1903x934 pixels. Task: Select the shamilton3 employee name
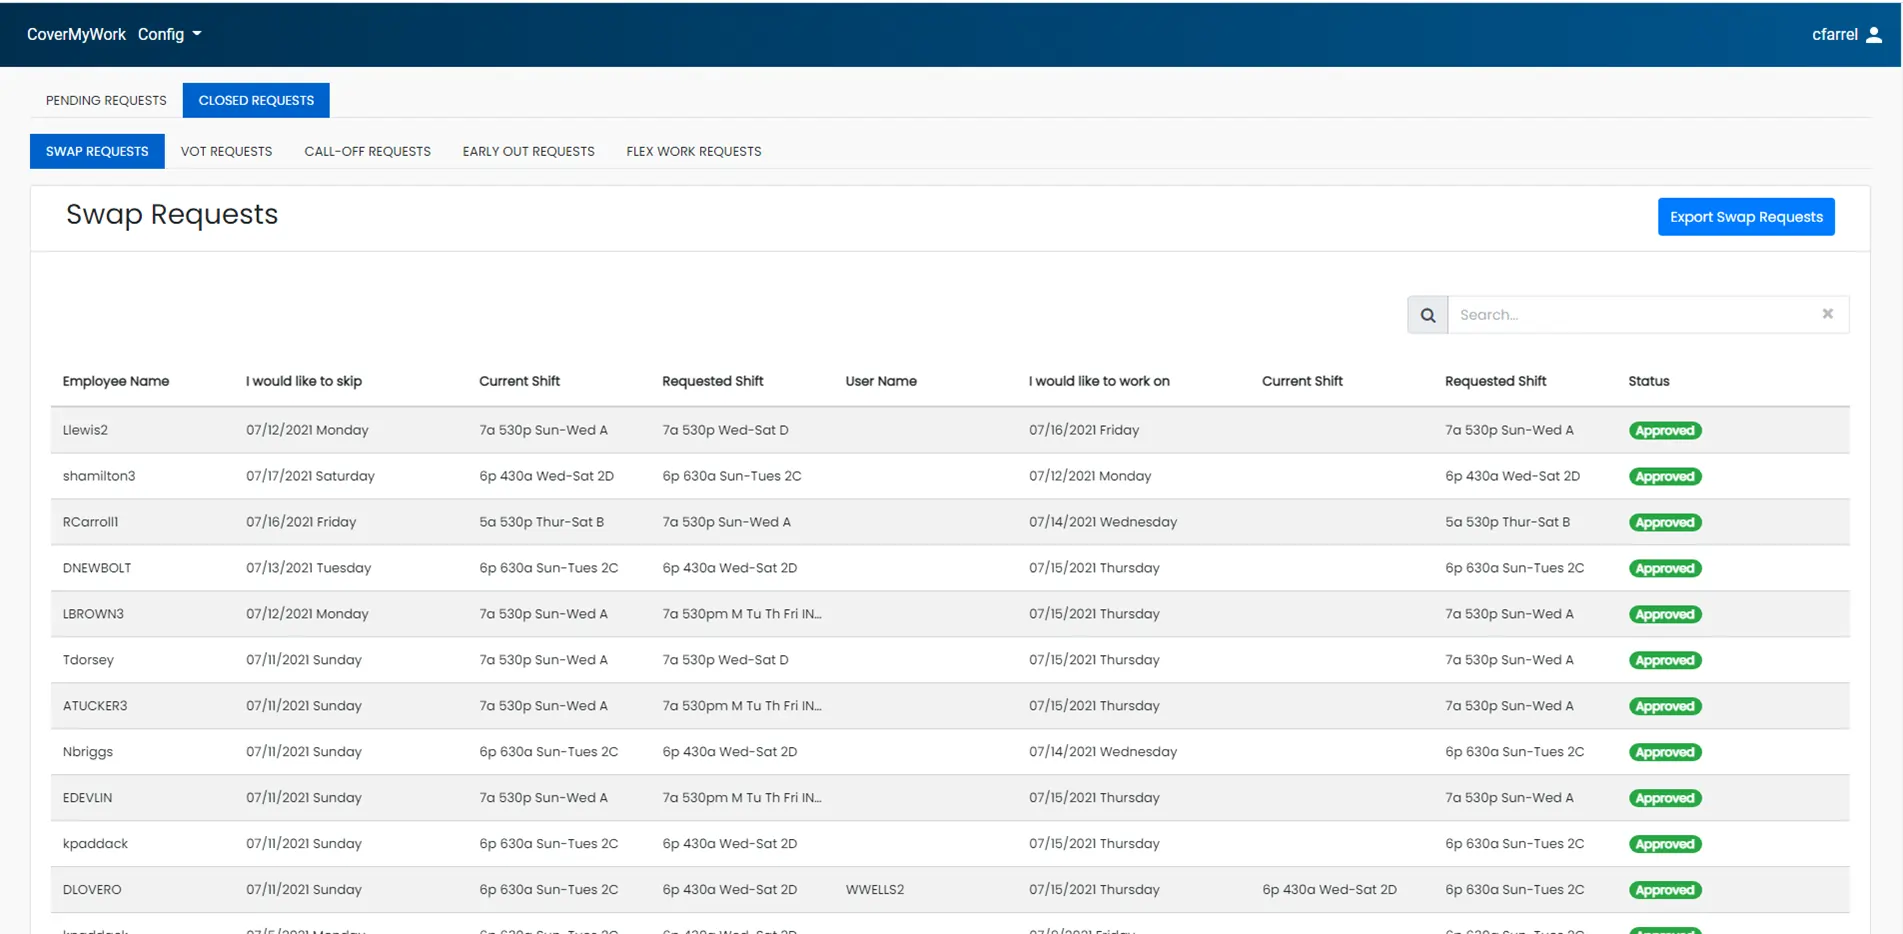(x=99, y=476)
